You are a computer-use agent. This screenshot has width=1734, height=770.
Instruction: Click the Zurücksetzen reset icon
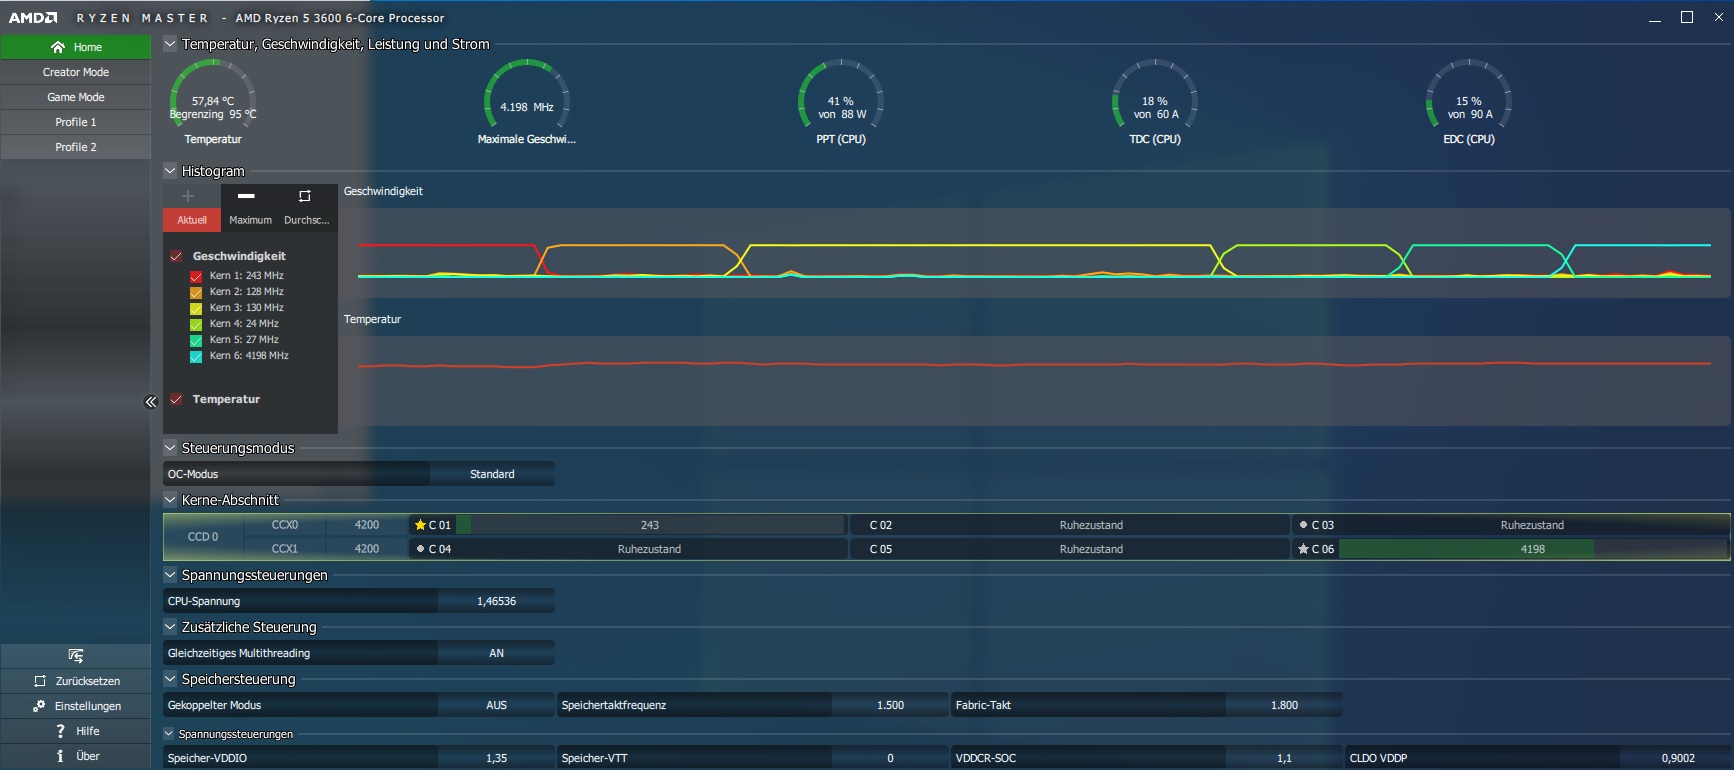[x=40, y=681]
